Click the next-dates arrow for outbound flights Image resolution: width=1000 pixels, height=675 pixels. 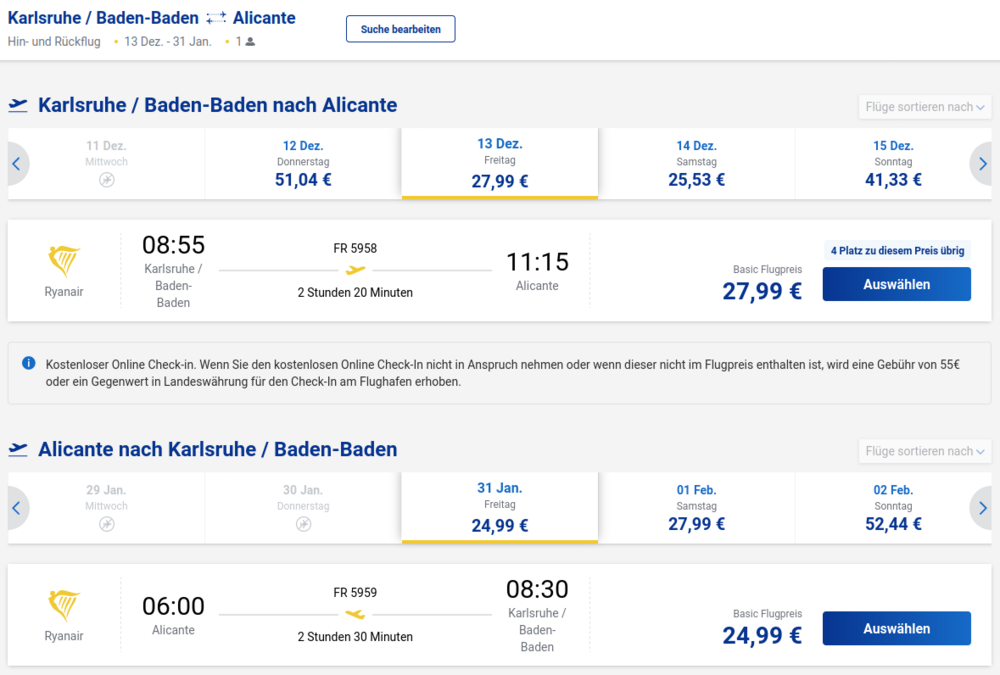tap(983, 164)
